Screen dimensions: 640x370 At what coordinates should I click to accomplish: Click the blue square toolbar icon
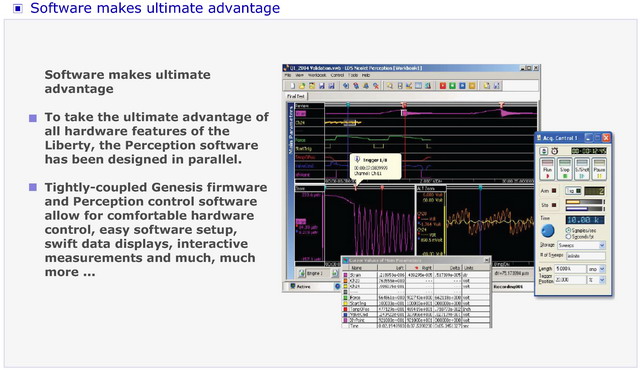[462, 86]
